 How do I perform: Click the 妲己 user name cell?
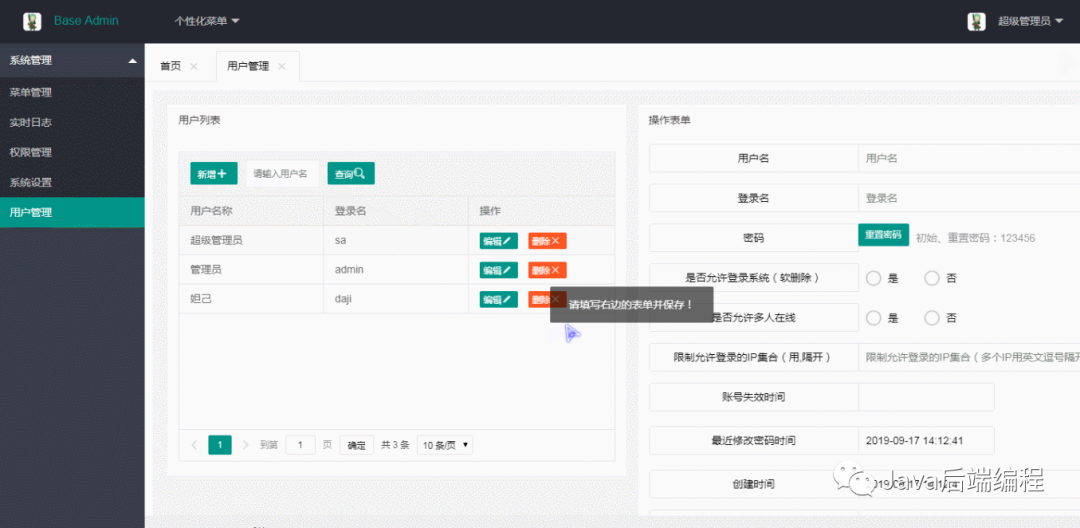251,299
